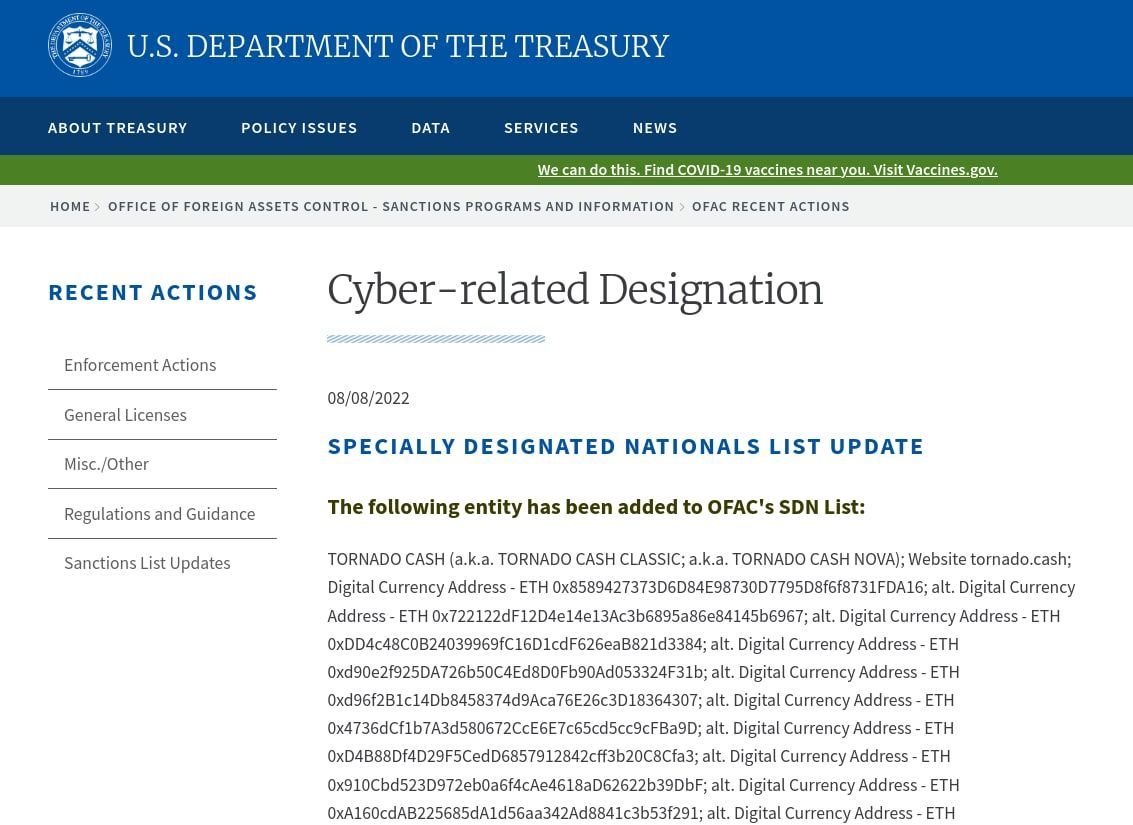Go to the Home breadcrumb
1133x825 pixels.
pyautogui.click(x=70, y=206)
